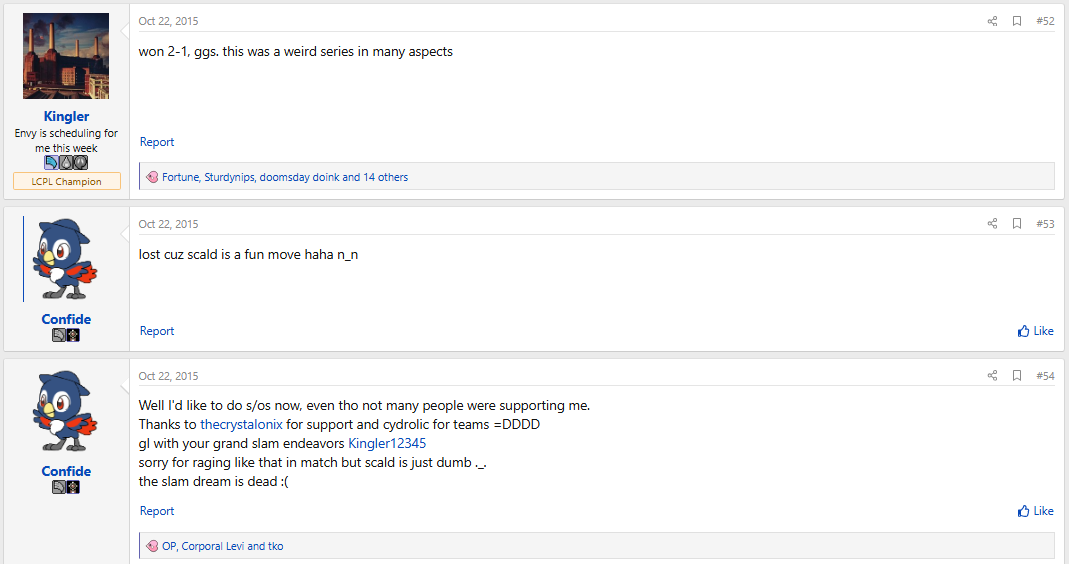Bookmark post #54
Viewport: 1069px width, 564px height.
pyautogui.click(x=1017, y=376)
